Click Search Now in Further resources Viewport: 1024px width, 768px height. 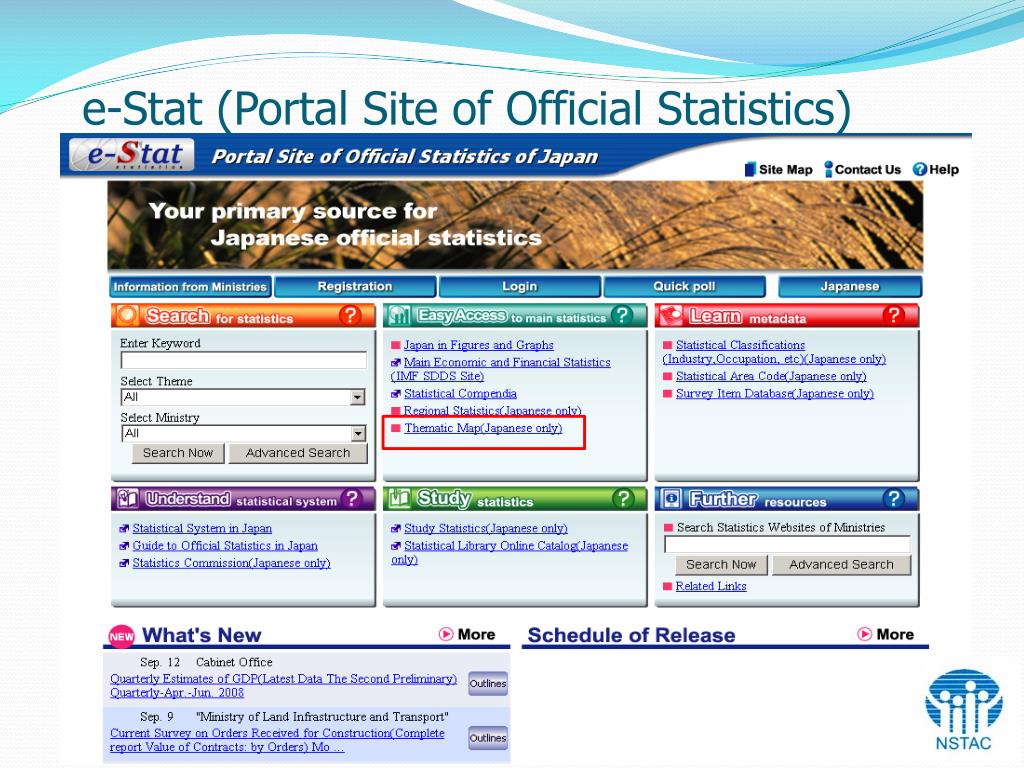click(721, 565)
